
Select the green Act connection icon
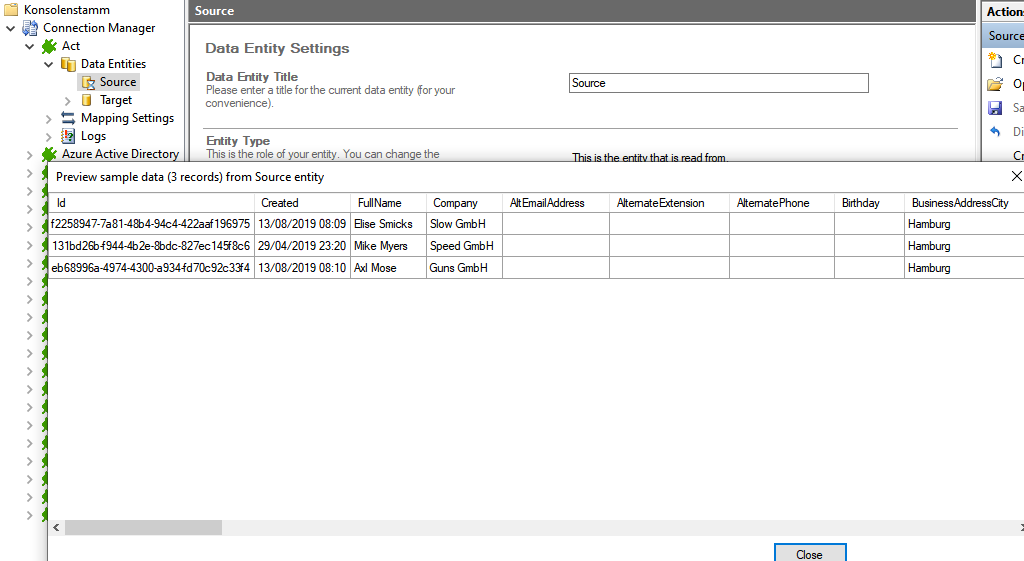pos(49,46)
